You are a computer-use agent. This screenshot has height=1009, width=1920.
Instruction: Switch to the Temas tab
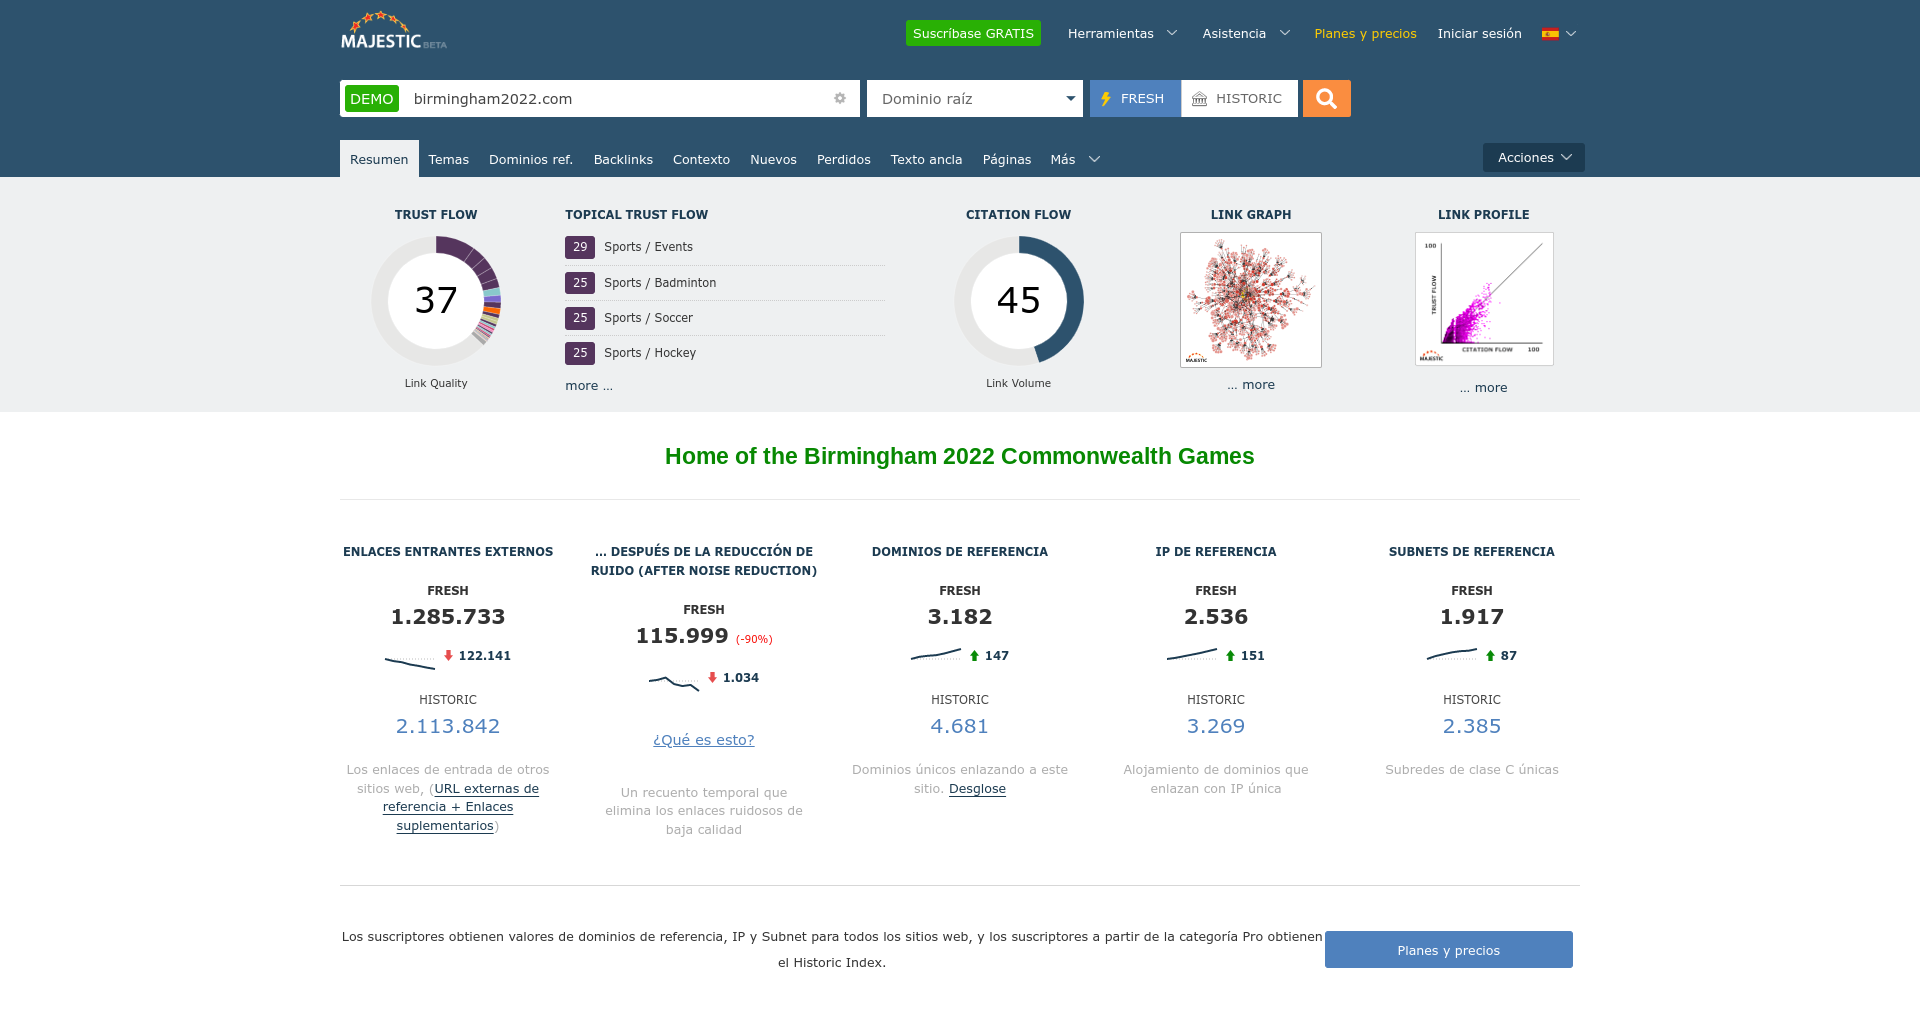(x=448, y=159)
